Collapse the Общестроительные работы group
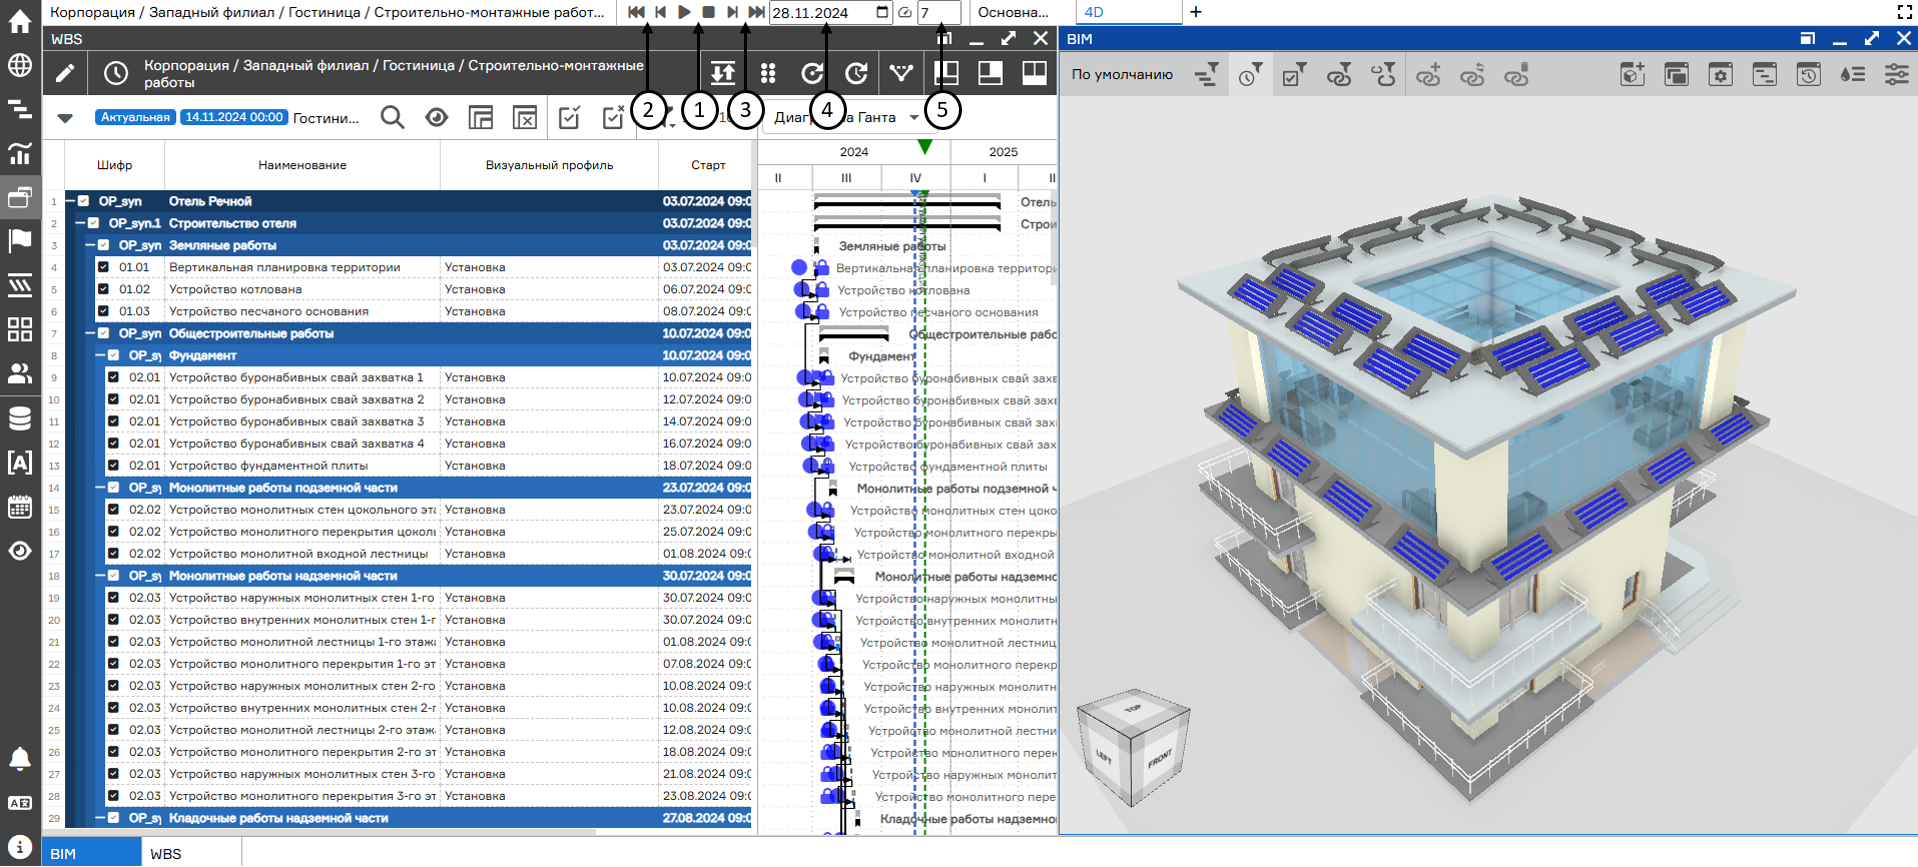The image size is (1918, 867). point(91,333)
